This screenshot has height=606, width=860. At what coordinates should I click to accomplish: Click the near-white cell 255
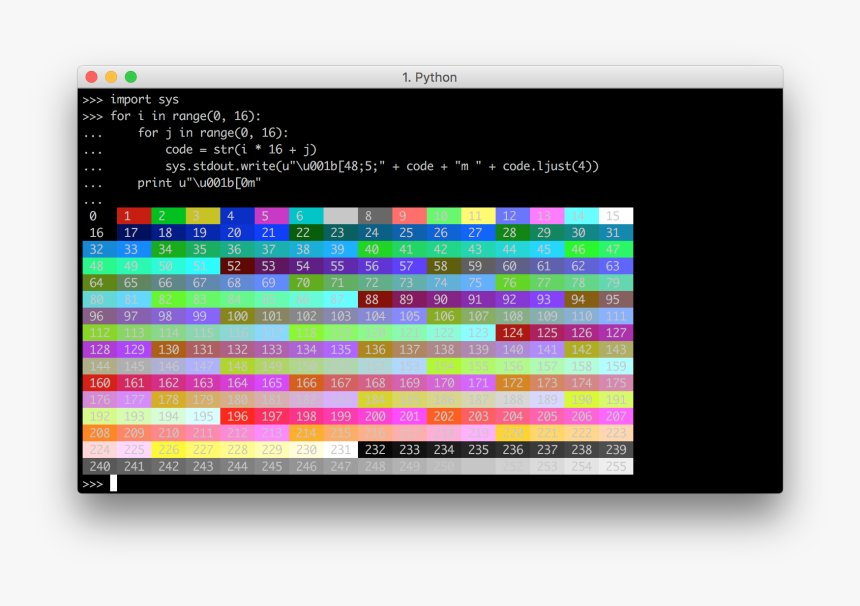616,467
